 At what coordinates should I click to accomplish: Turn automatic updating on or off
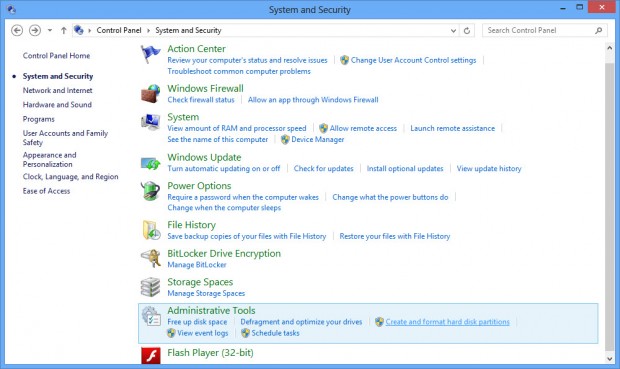(x=223, y=168)
